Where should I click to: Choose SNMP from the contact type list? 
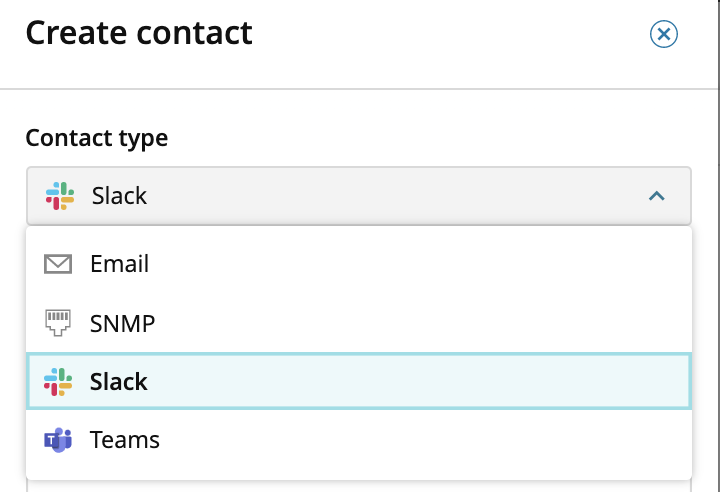(x=122, y=323)
